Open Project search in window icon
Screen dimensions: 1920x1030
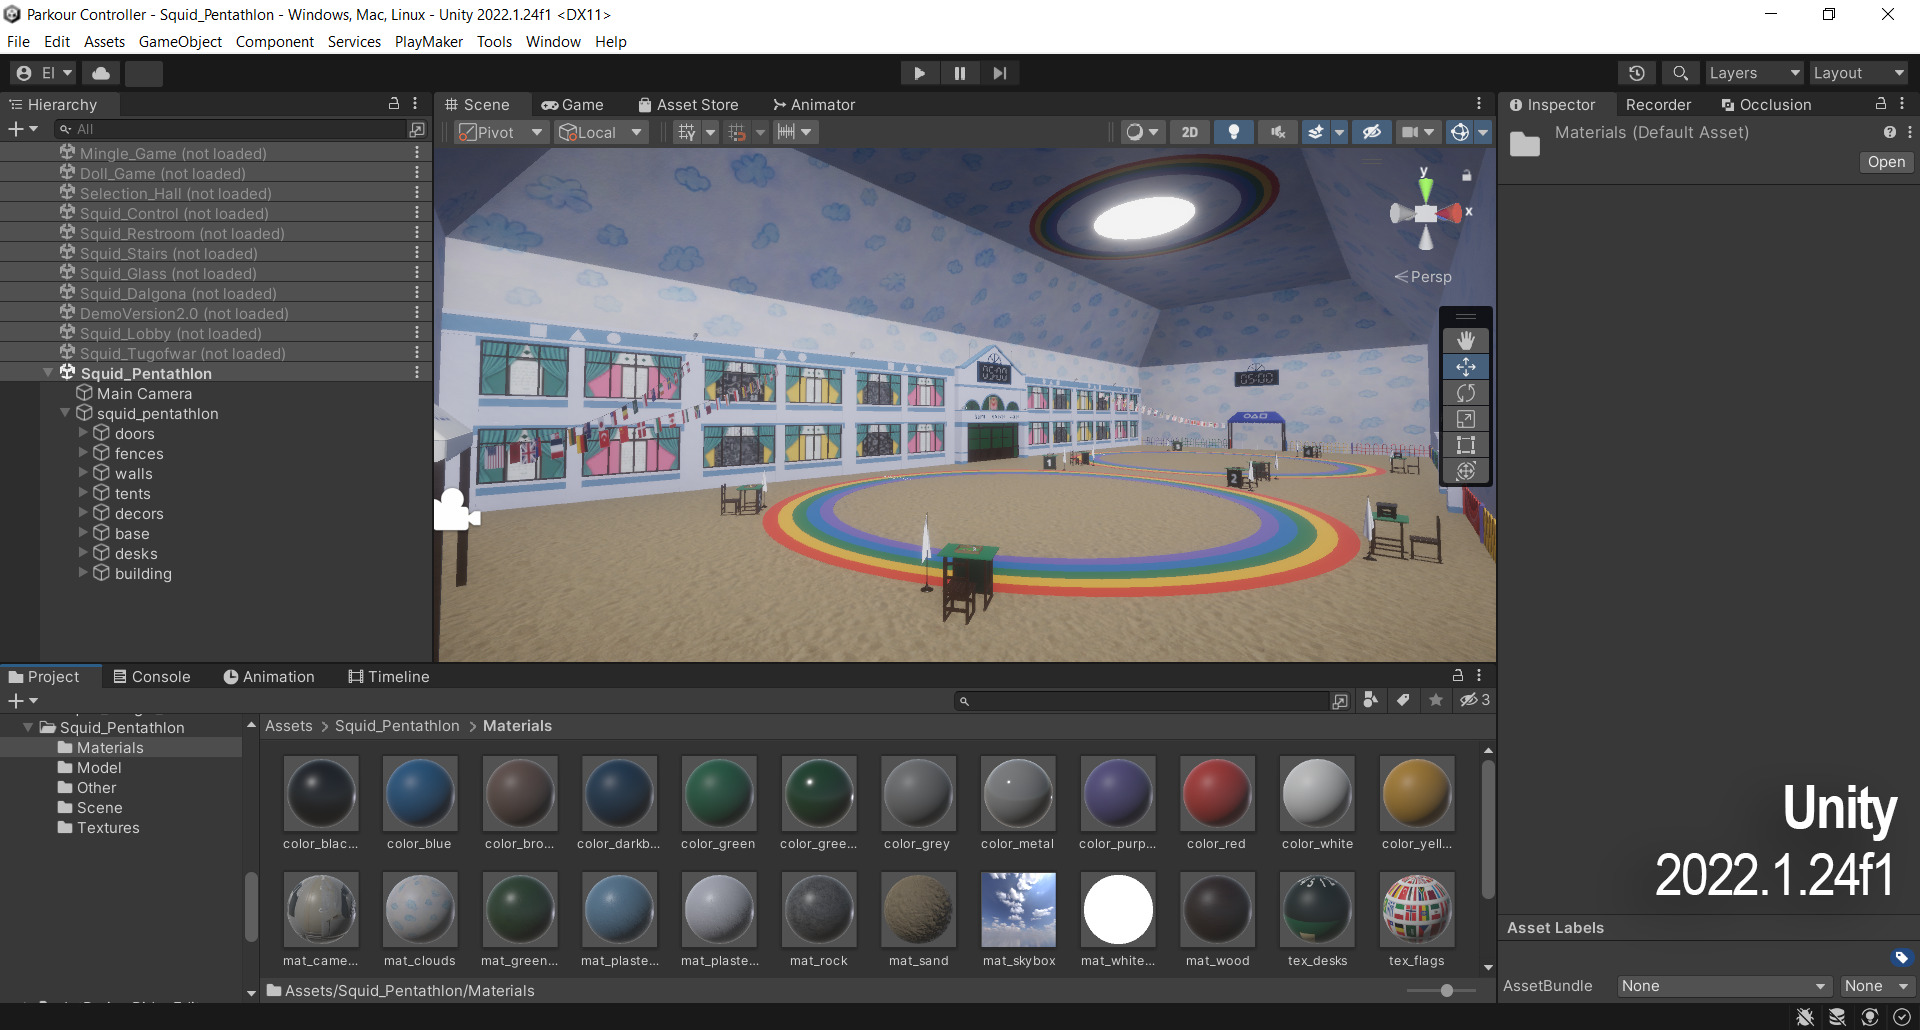[x=1340, y=701]
